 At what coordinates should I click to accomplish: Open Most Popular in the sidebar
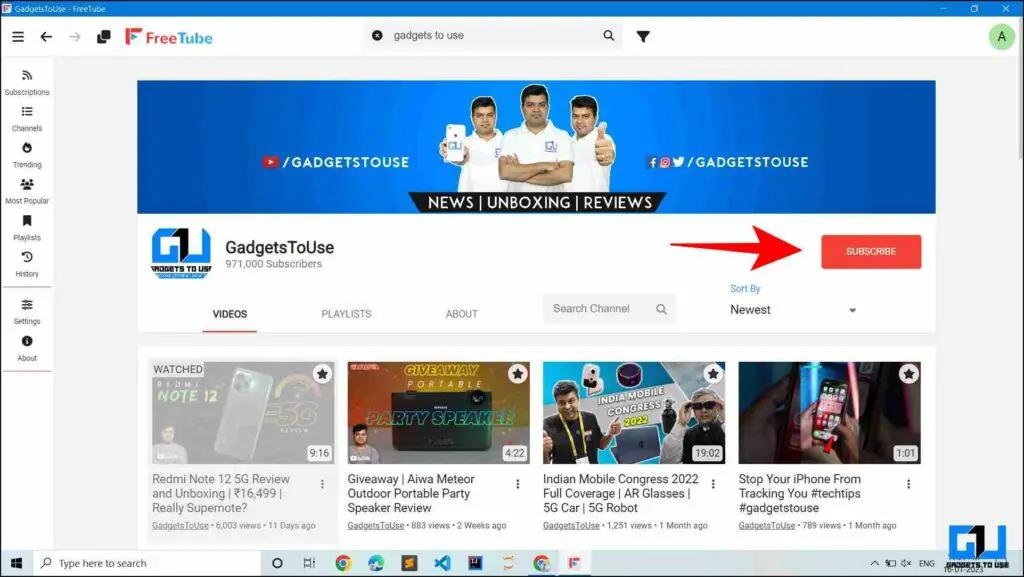27,192
